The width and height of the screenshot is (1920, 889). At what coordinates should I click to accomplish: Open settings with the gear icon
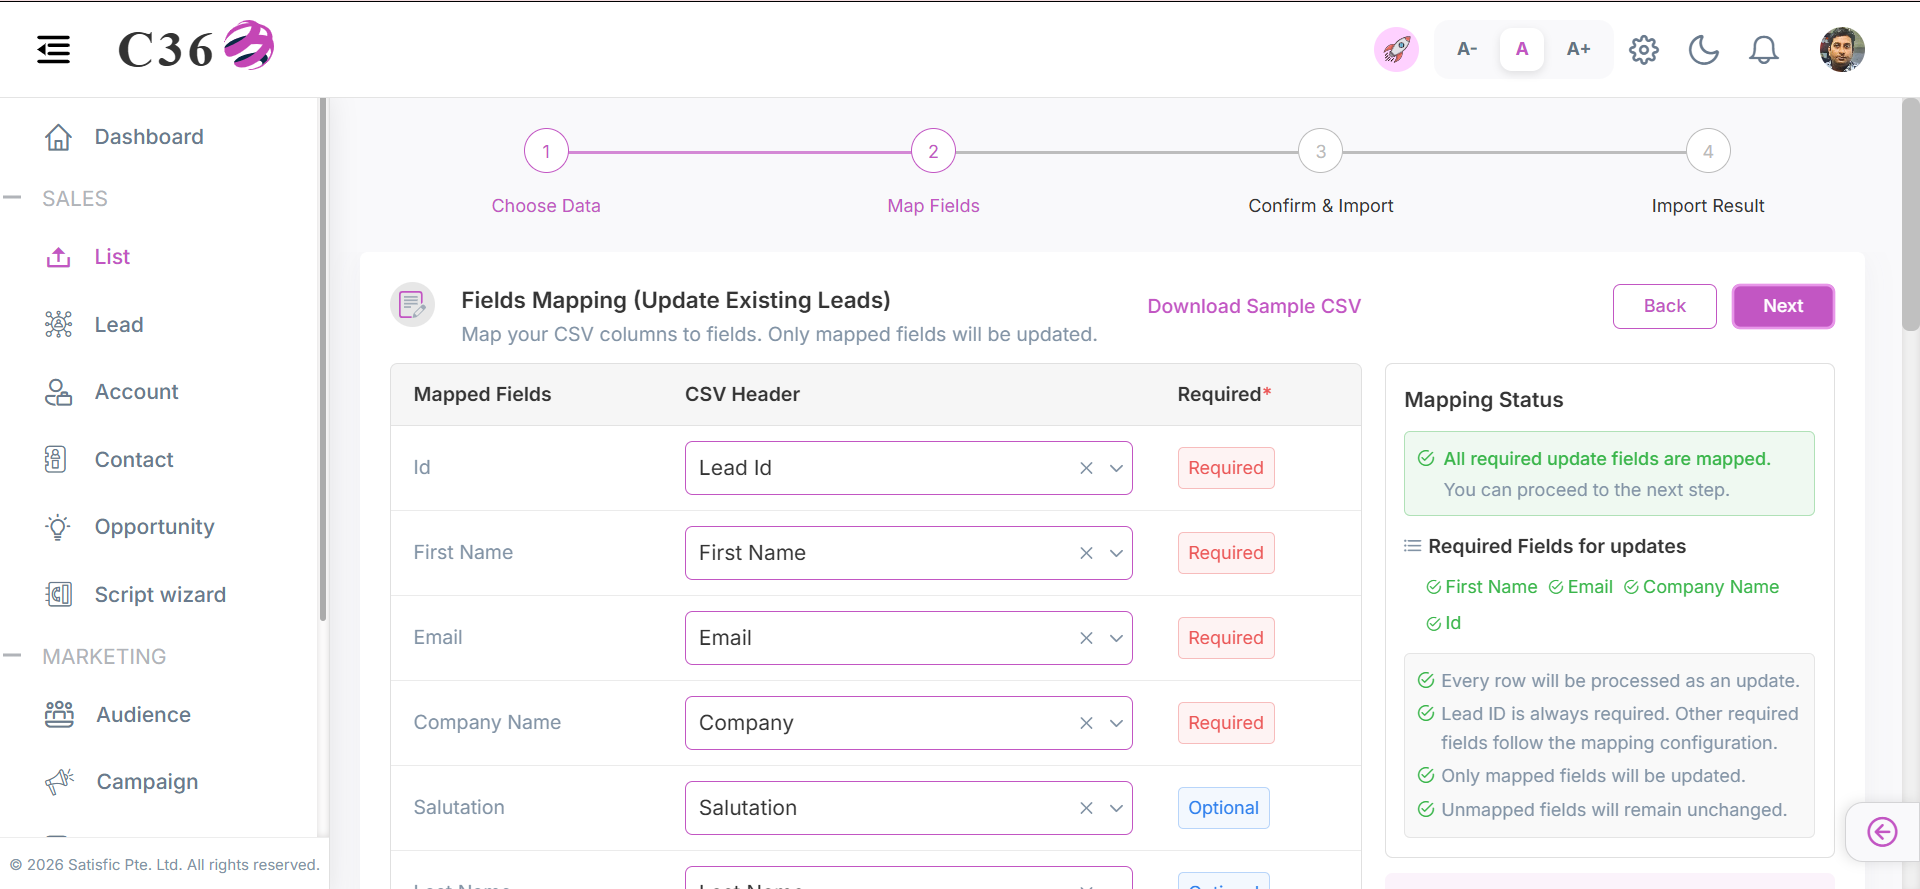(1644, 50)
